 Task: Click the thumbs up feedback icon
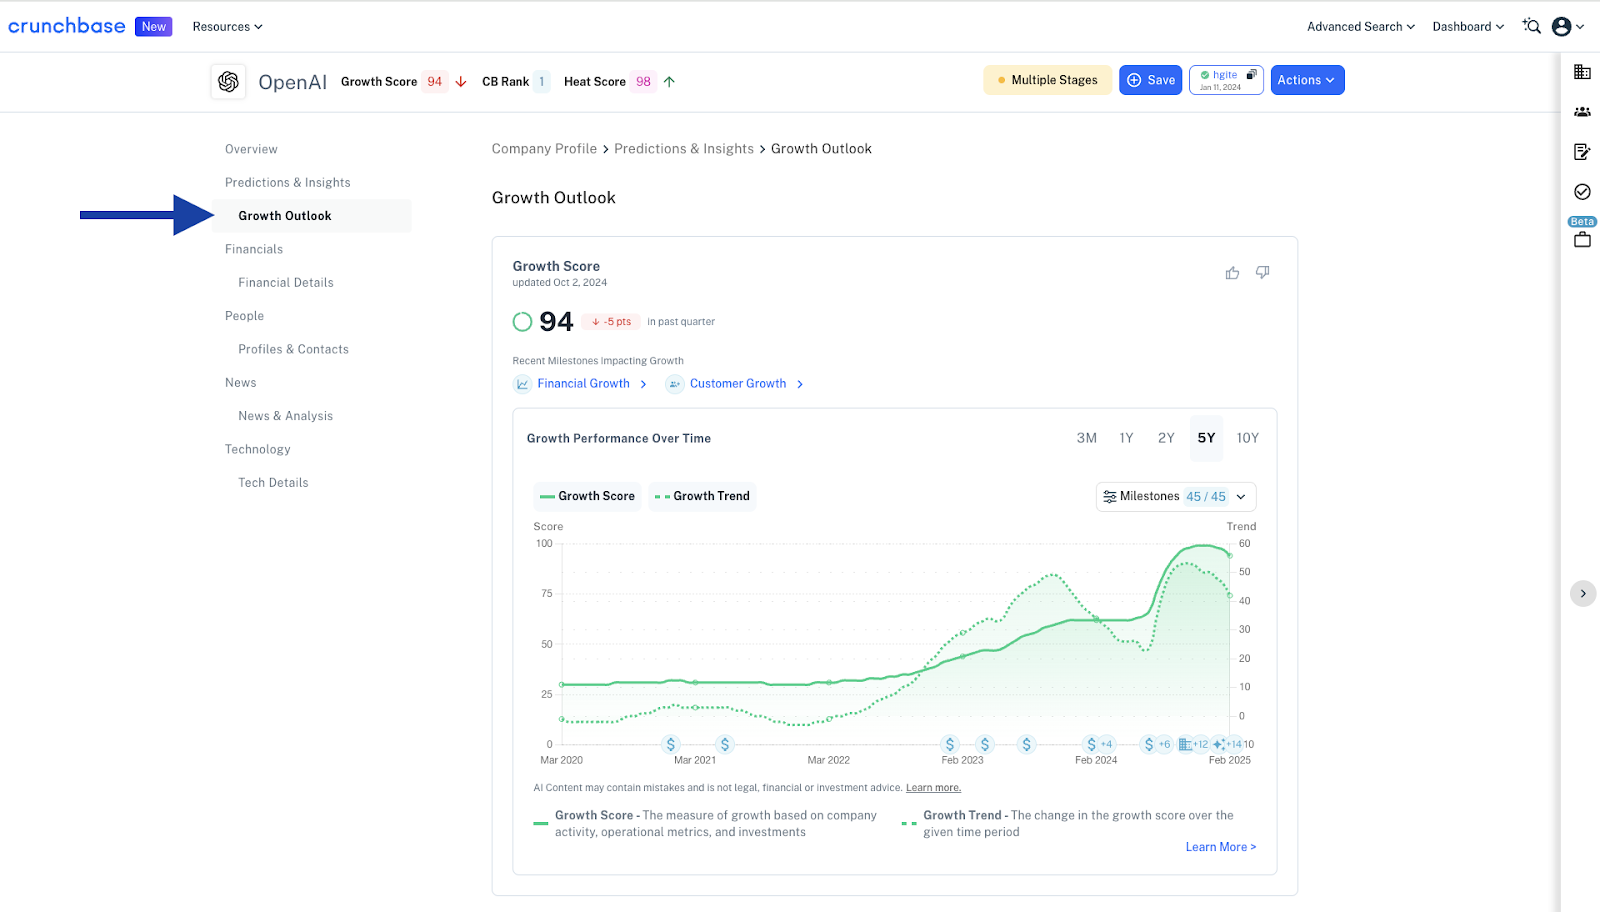[1232, 273]
